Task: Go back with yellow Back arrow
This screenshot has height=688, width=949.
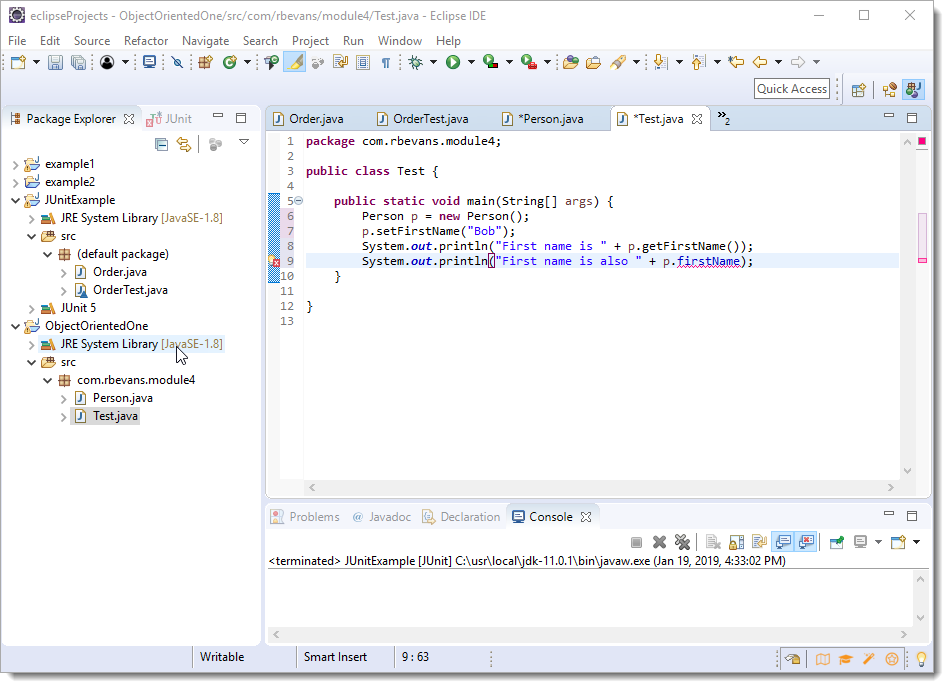Action: (x=760, y=62)
